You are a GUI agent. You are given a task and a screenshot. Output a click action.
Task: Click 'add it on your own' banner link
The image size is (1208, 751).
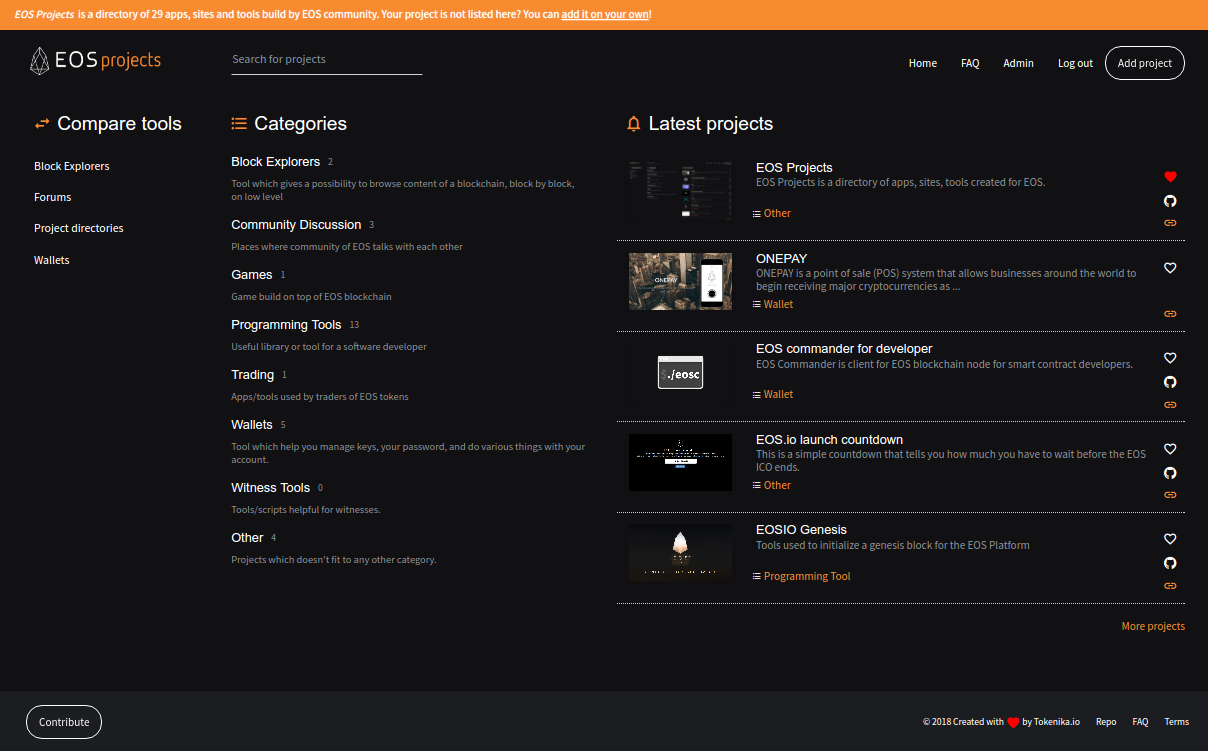605,15
